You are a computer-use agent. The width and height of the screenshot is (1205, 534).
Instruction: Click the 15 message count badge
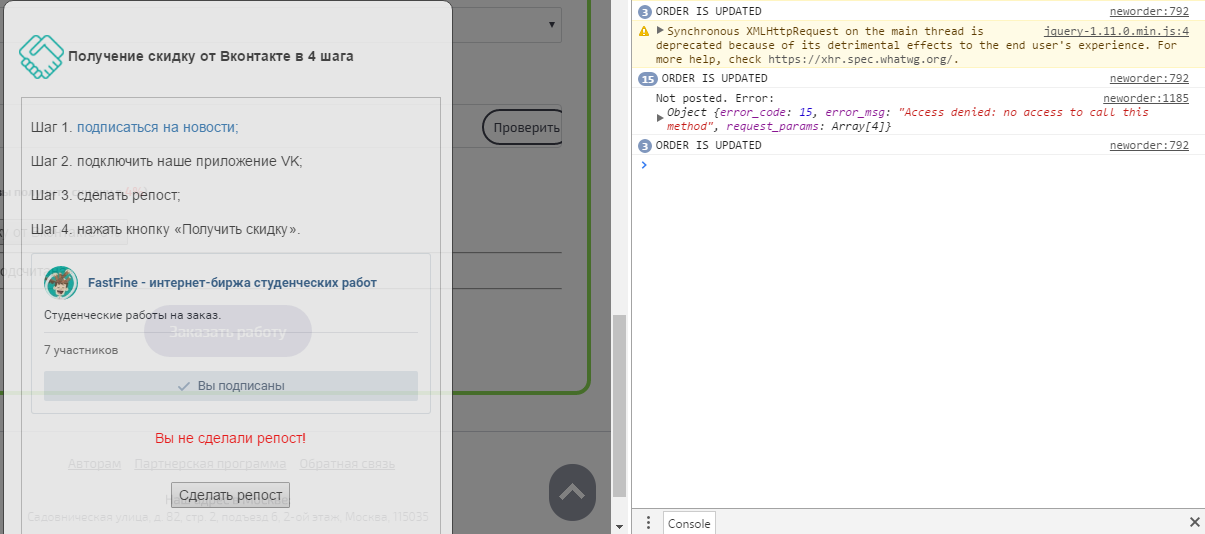647,79
